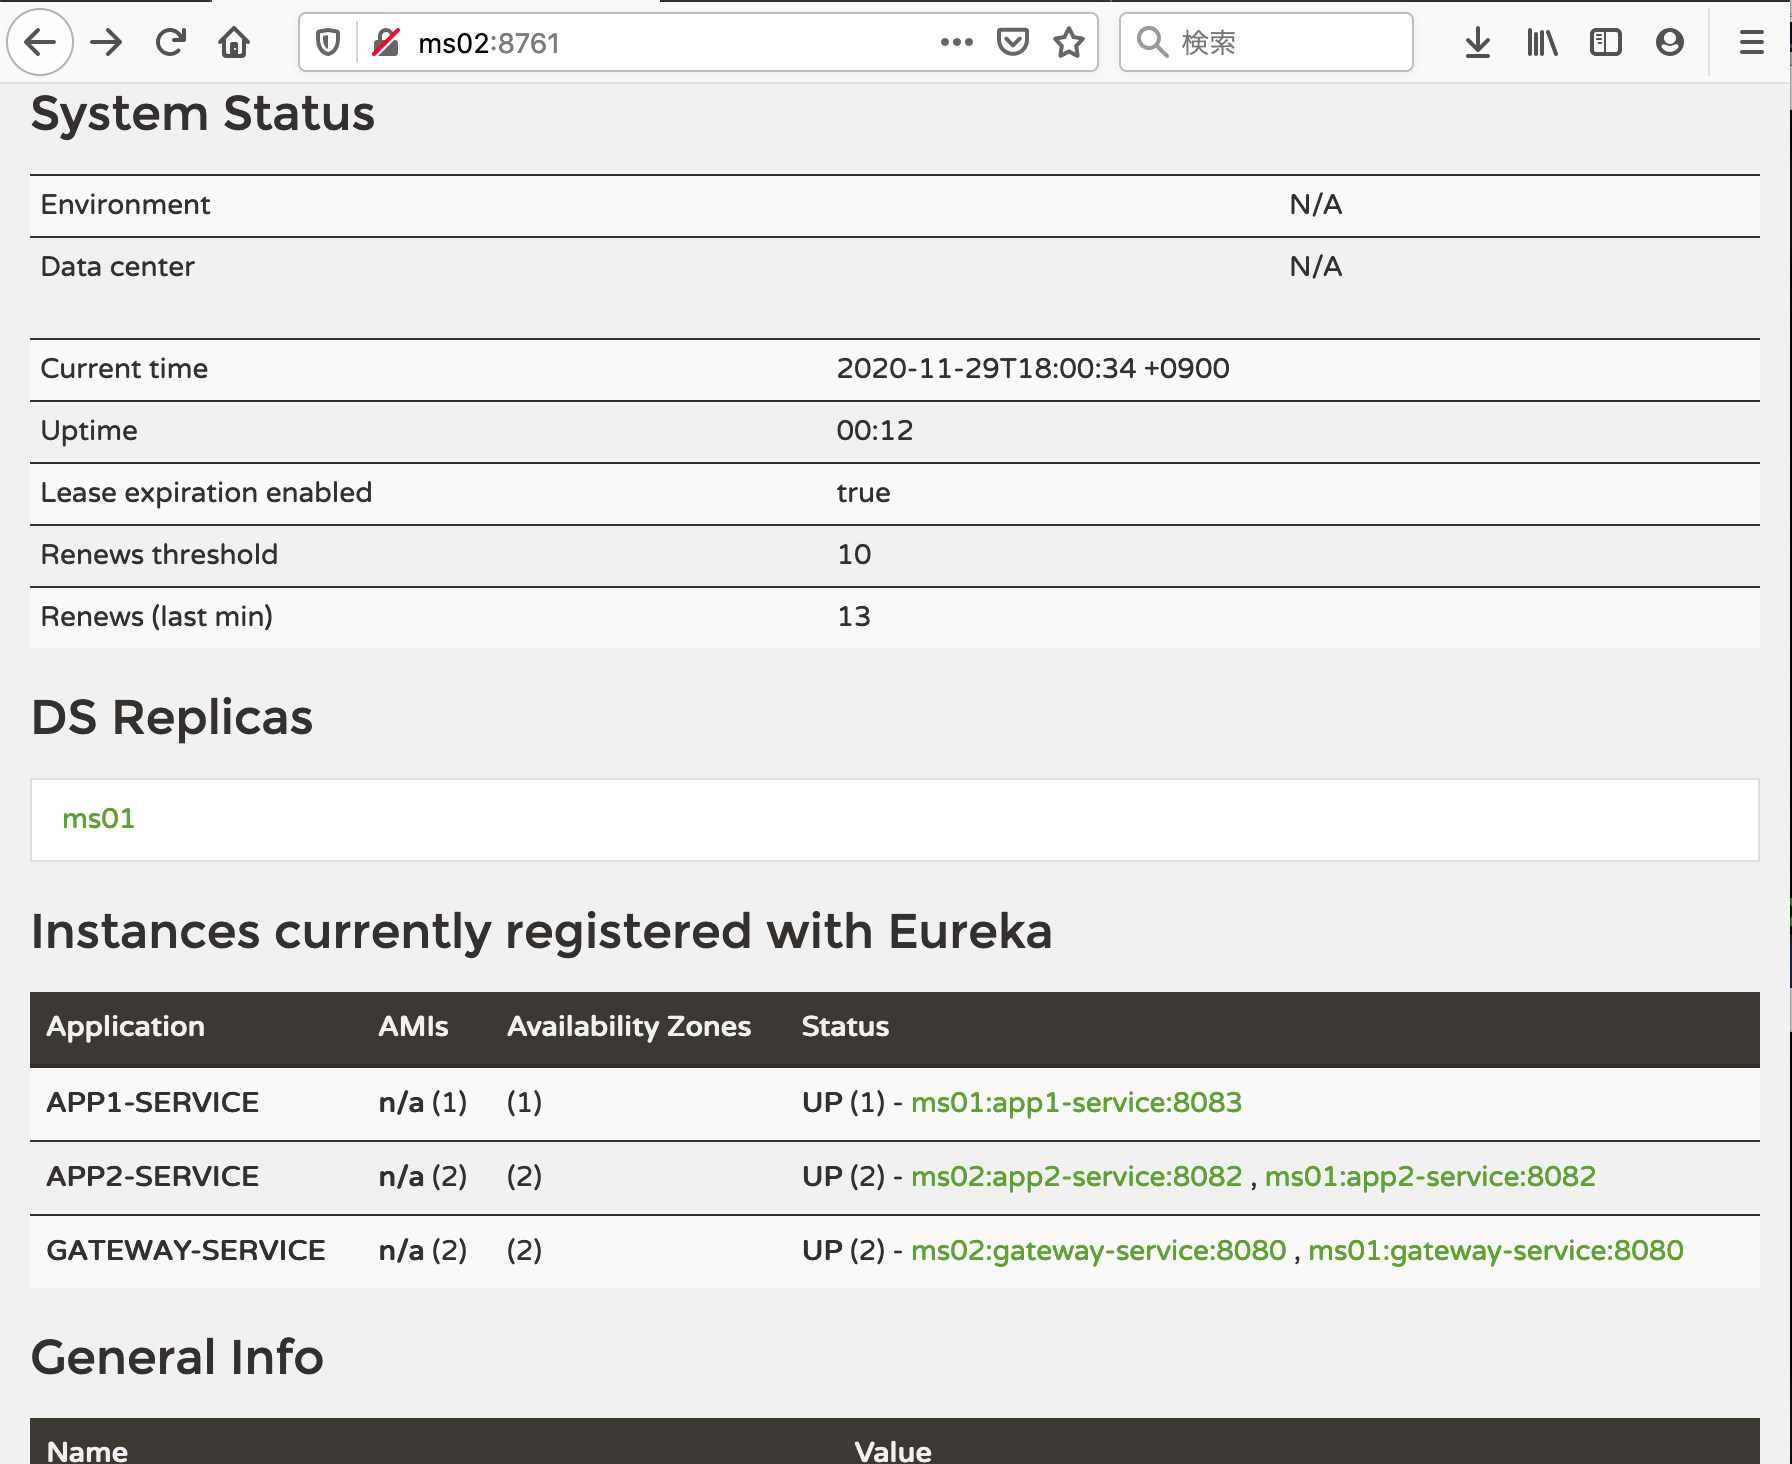Click the Value column header in General Info
Image resolution: width=1792 pixels, height=1464 pixels.
pyautogui.click(x=893, y=1451)
